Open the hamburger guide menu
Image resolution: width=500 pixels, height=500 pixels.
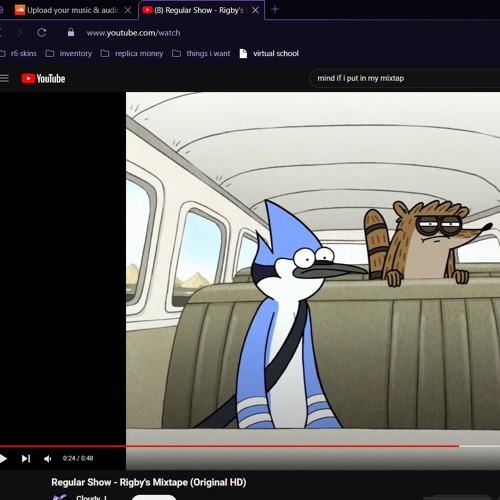click(x=4, y=78)
